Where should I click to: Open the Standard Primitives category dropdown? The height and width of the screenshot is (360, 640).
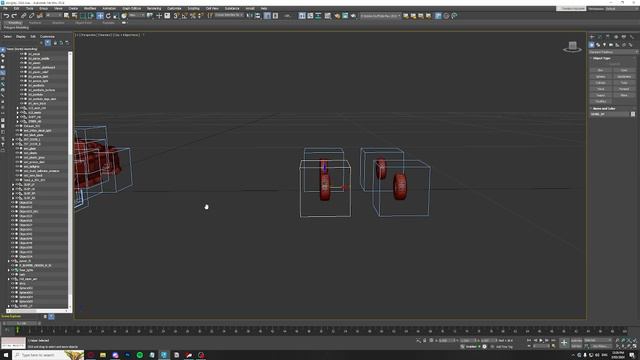pos(613,52)
